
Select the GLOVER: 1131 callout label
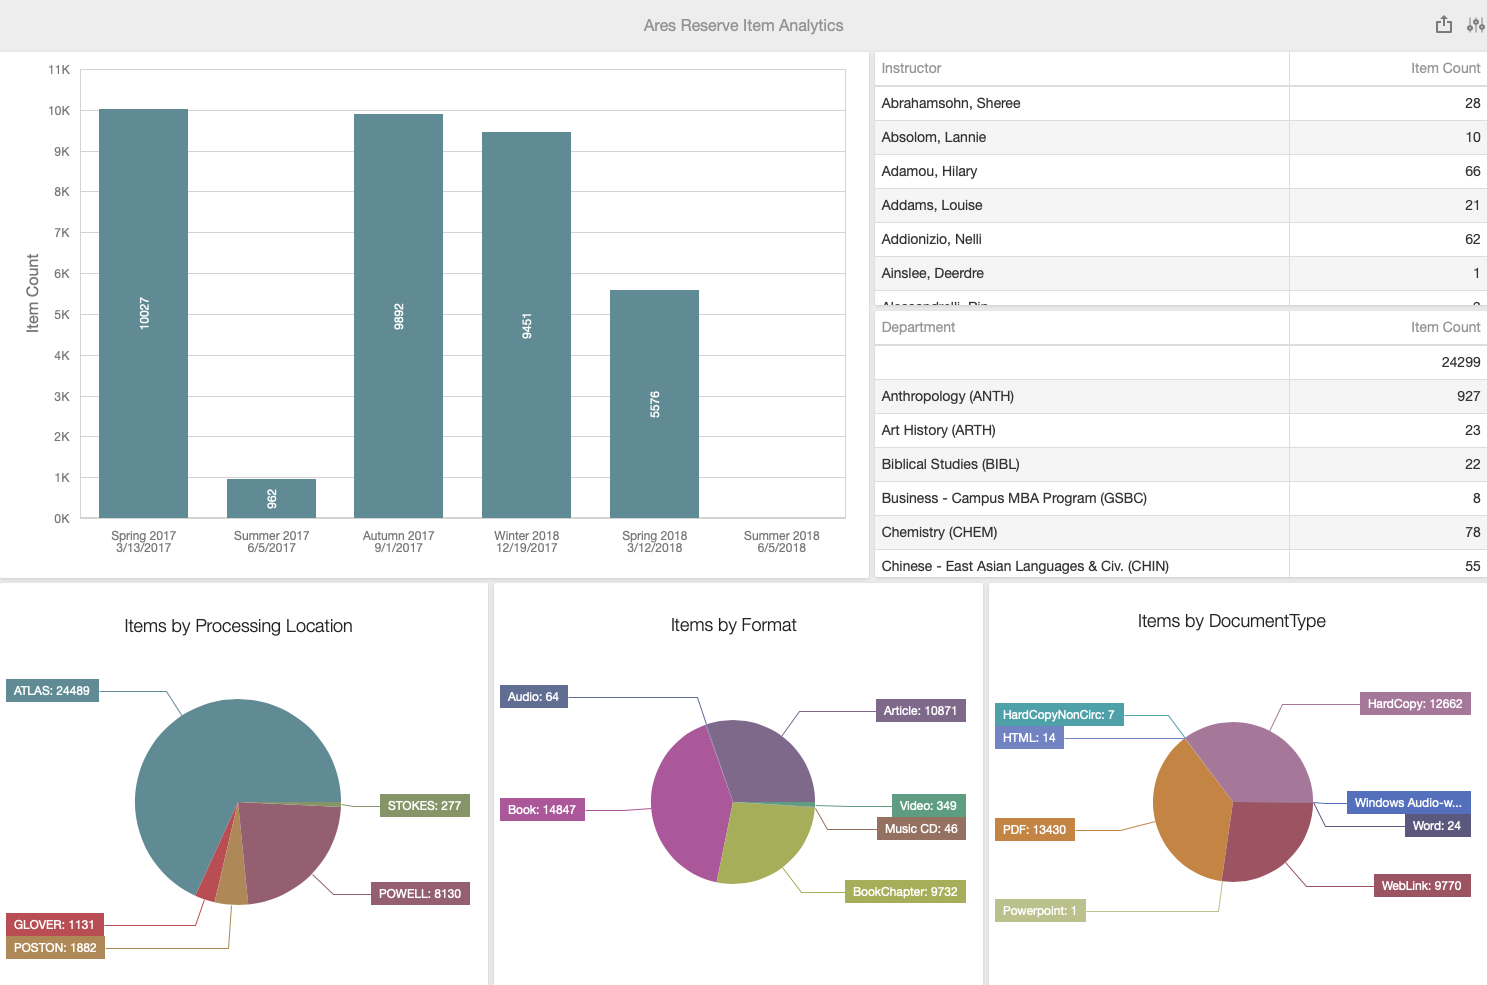click(x=54, y=924)
